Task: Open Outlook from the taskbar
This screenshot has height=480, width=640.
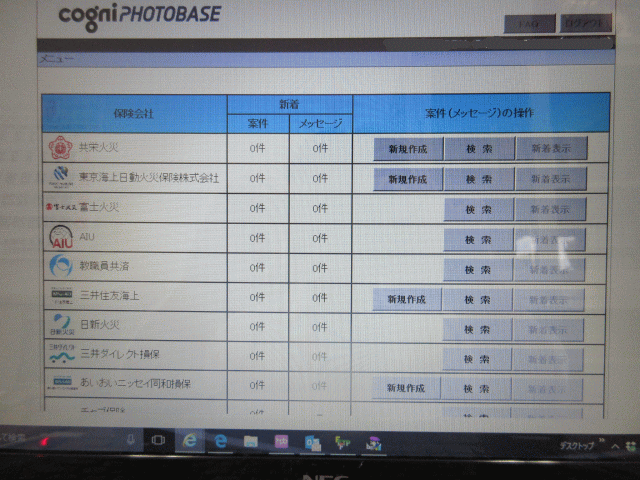Action: [x=313, y=443]
